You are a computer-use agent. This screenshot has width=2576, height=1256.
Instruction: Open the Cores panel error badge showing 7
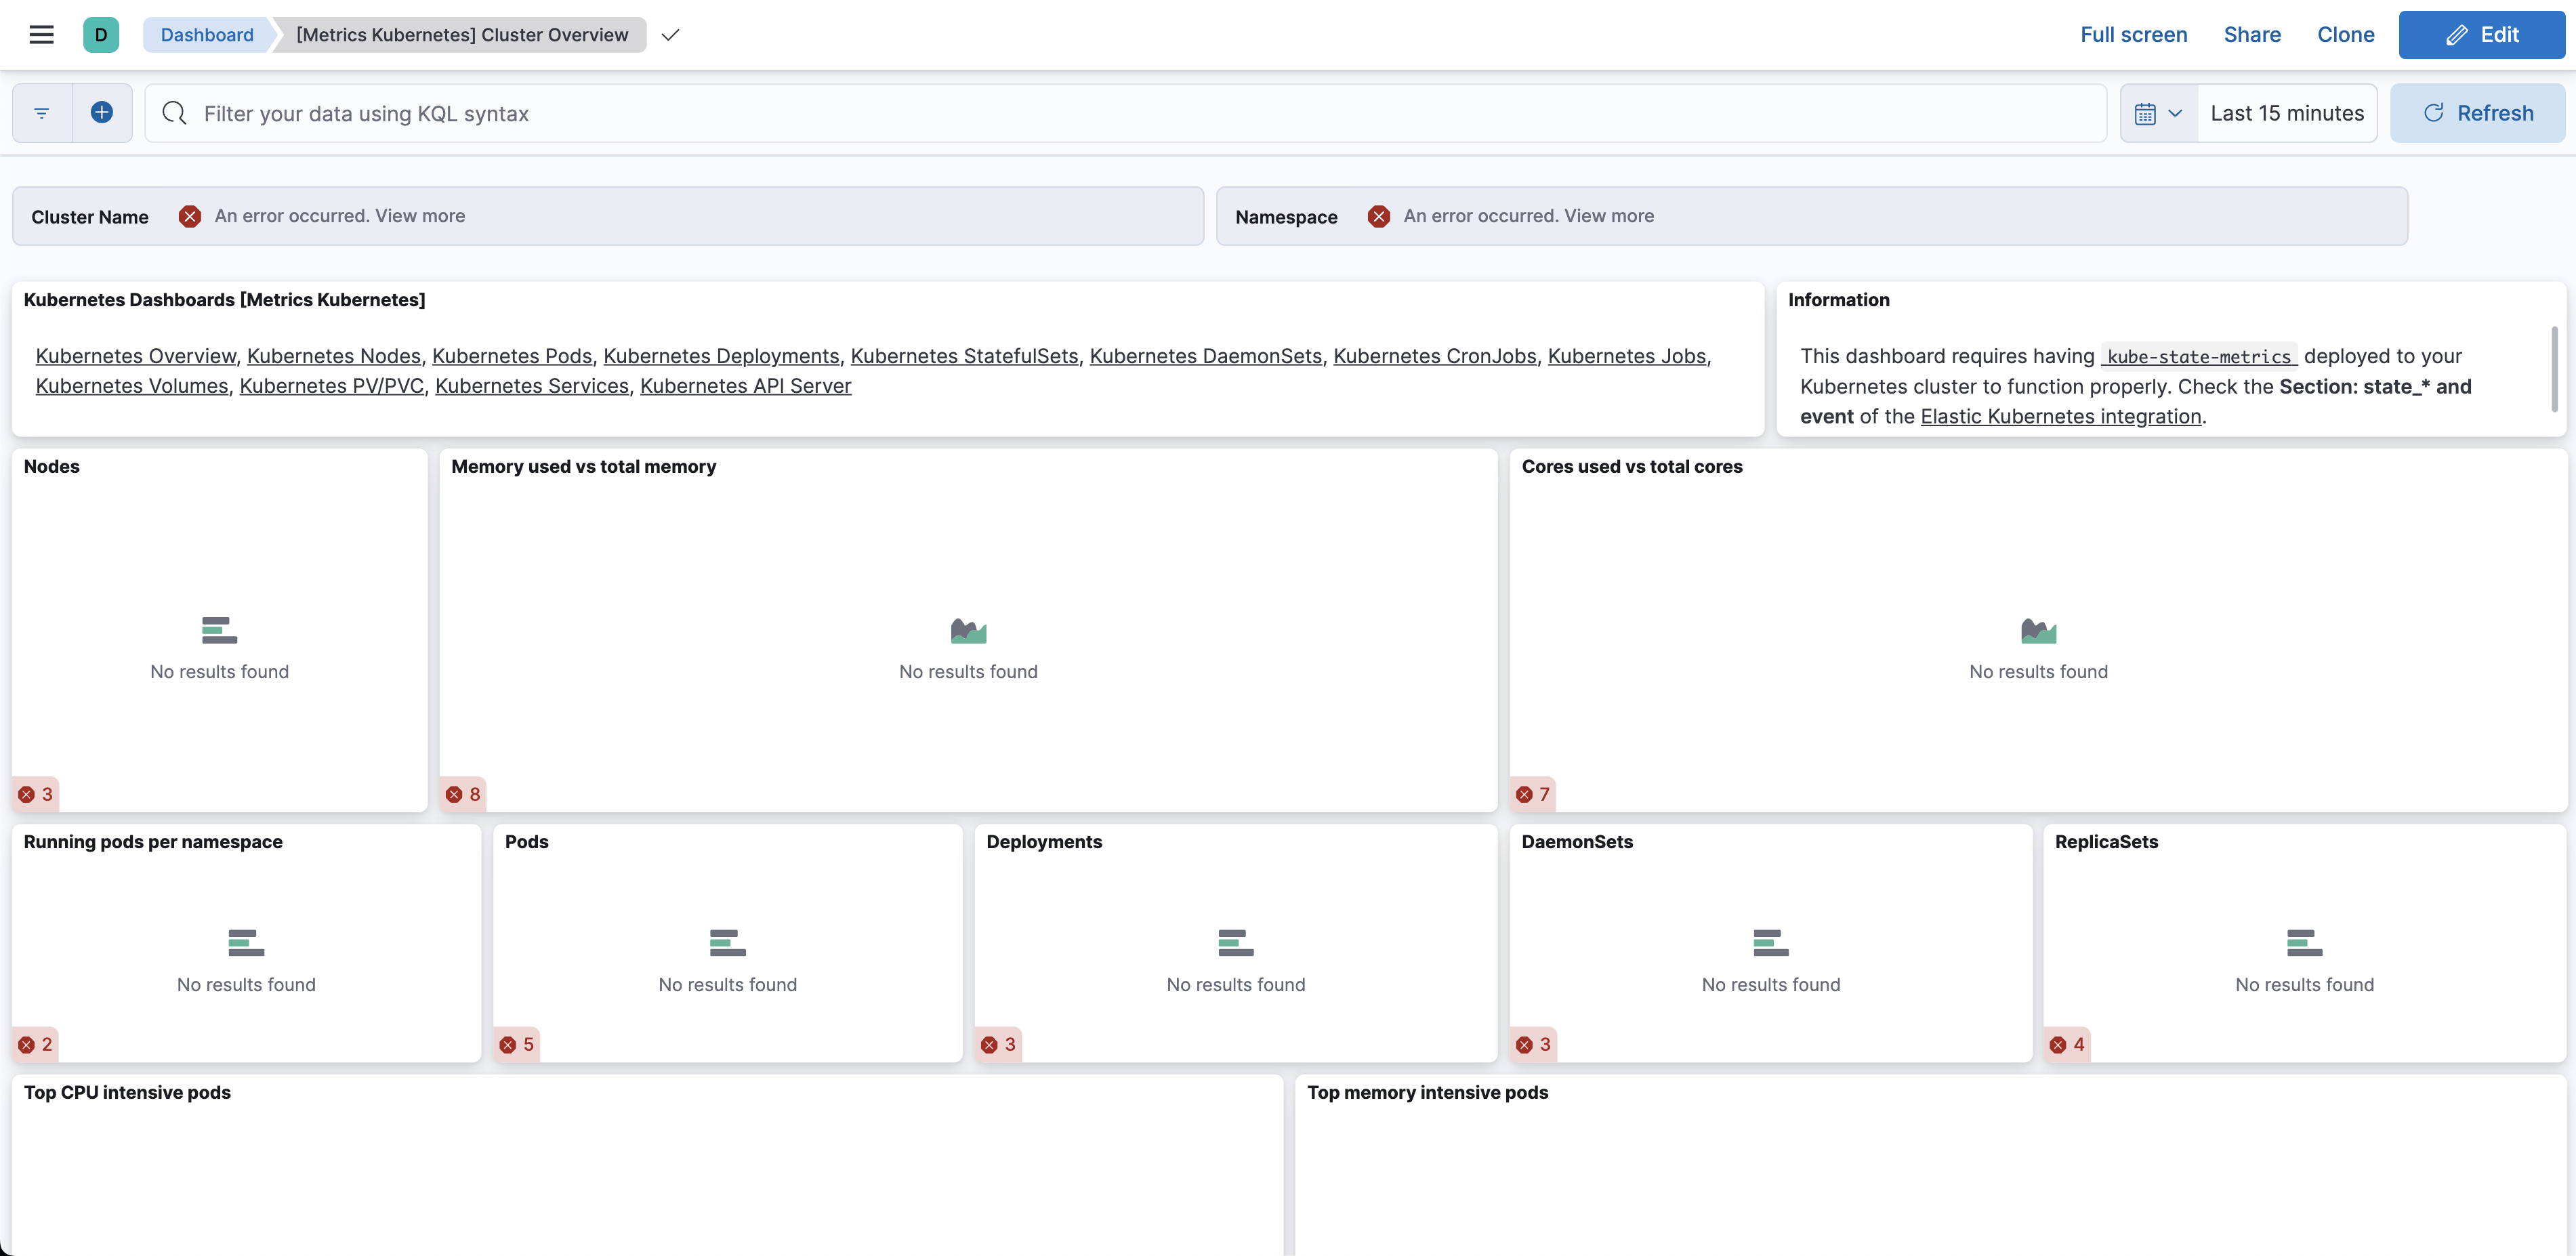pyautogui.click(x=1533, y=794)
